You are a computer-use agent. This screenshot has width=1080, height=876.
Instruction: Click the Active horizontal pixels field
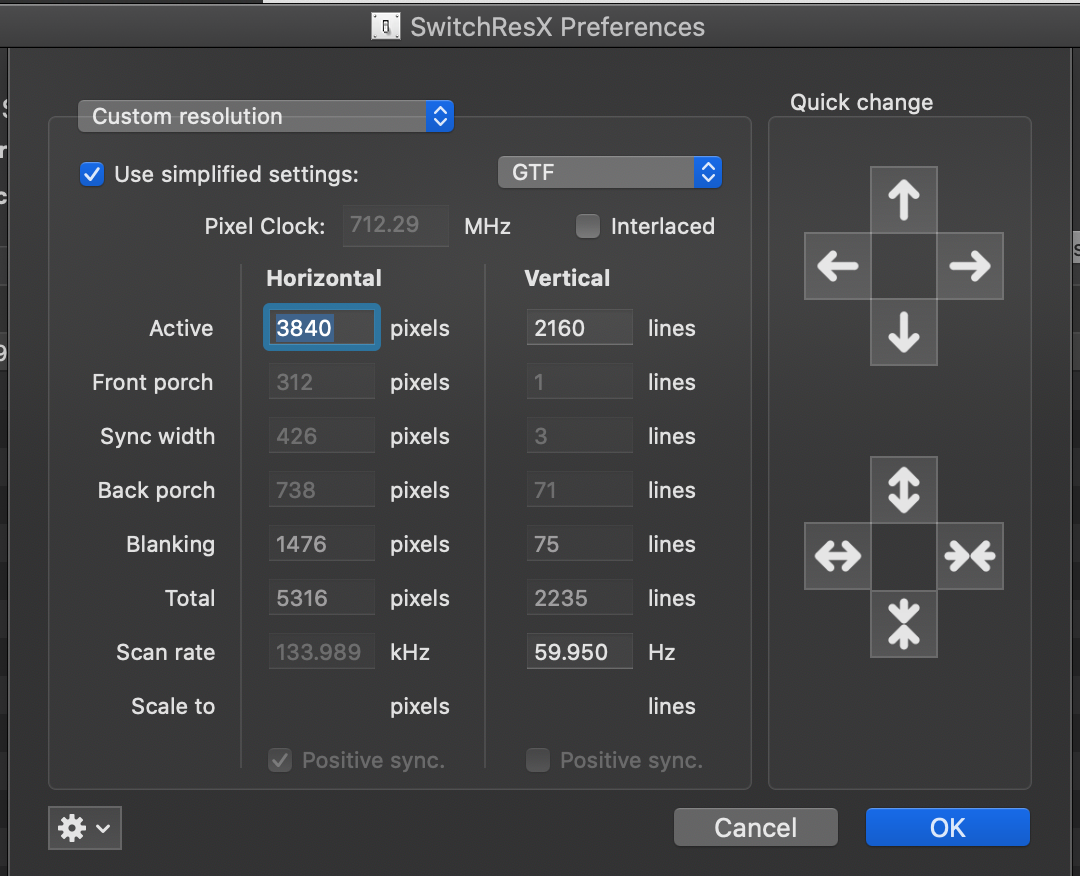pyautogui.click(x=321, y=327)
